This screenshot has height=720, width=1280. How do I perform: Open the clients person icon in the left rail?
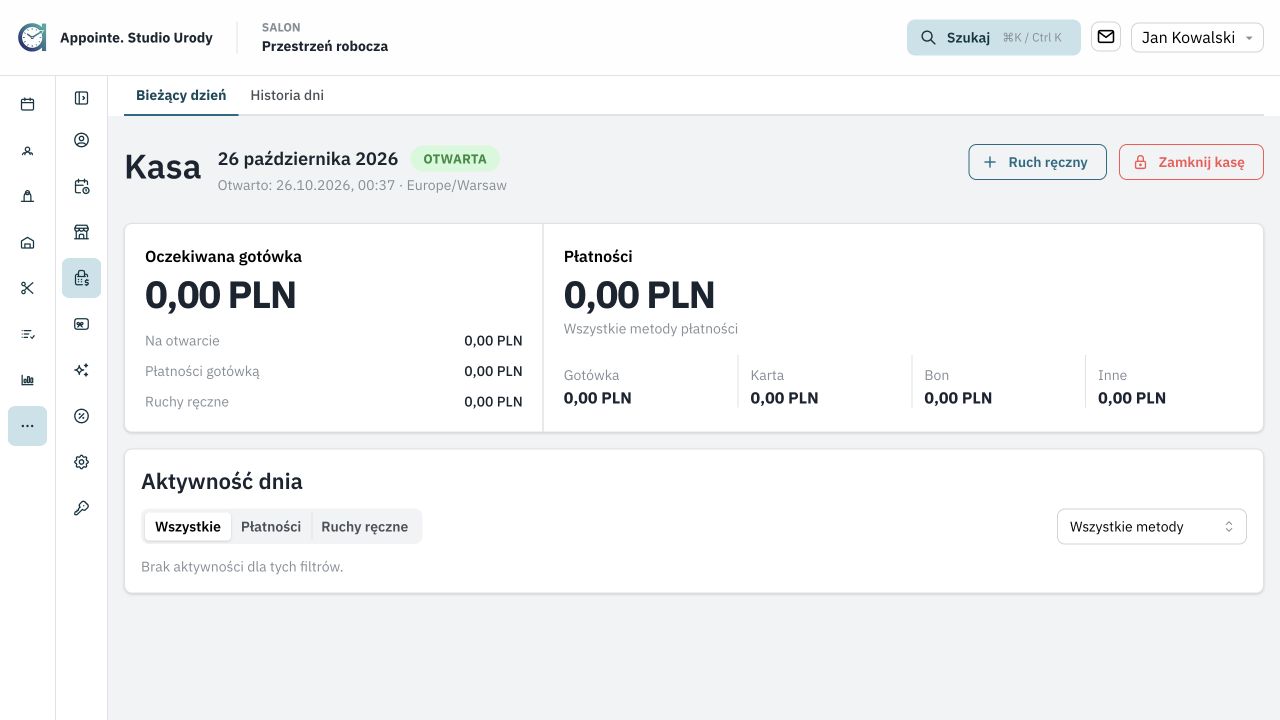[27, 151]
